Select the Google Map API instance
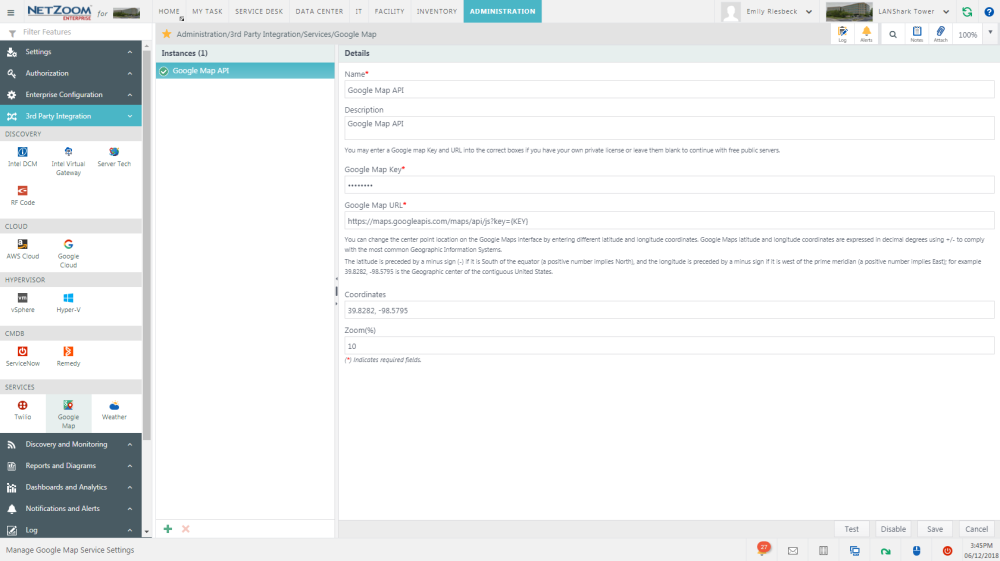Viewport: 1000px width, 561px height. click(245, 71)
